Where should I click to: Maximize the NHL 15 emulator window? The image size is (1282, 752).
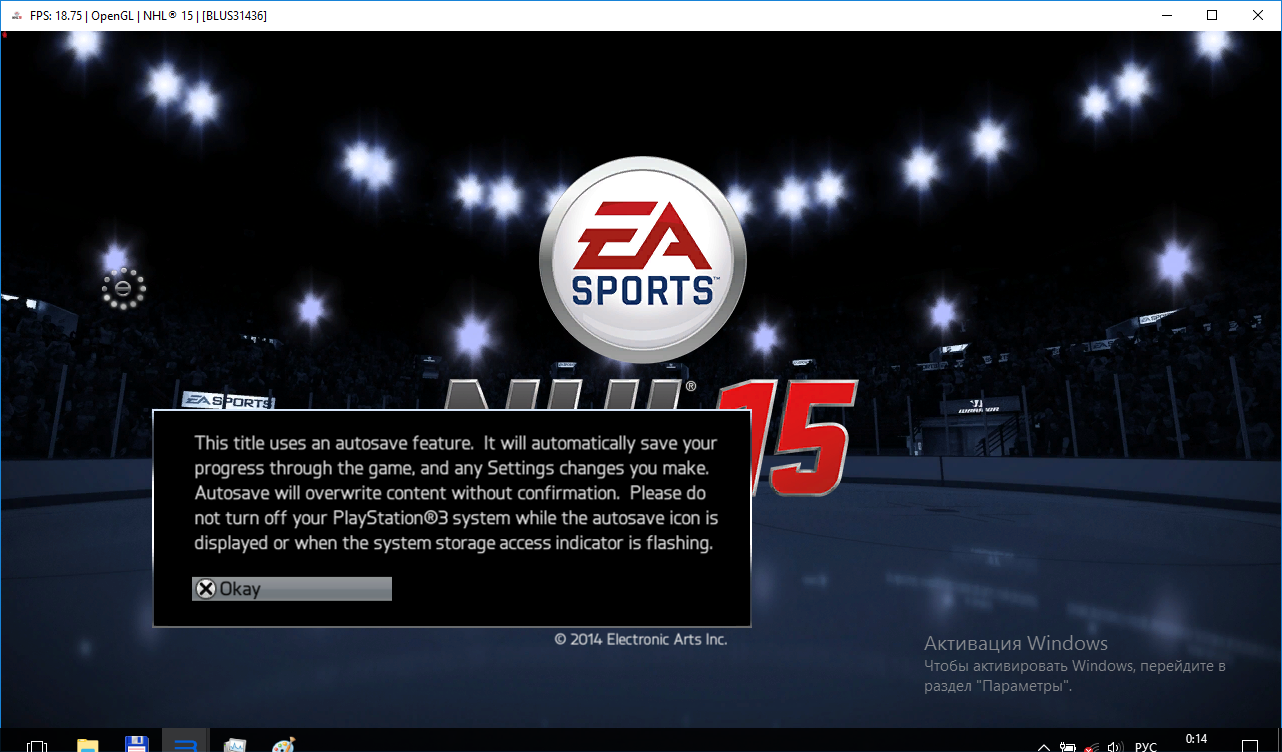pyautogui.click(x=1212, y=15)
